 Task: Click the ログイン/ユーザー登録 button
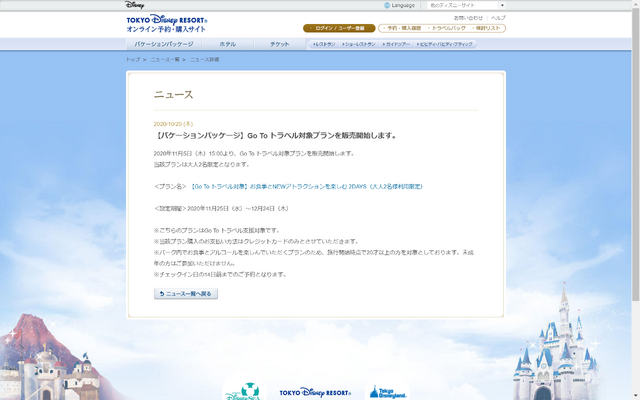coord(339,28)
